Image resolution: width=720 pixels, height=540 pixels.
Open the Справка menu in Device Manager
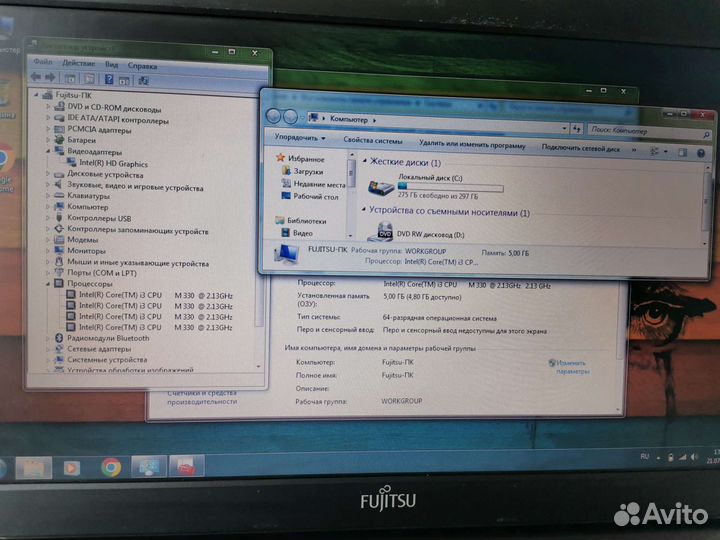point(142,66)
